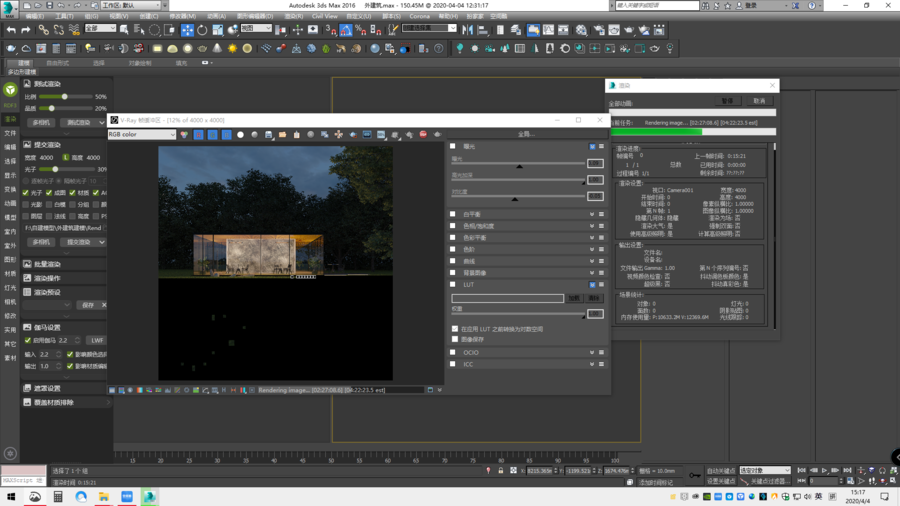Toggle green channel in V-Ray frame buffer
The image size is (900, 506).
212,134
